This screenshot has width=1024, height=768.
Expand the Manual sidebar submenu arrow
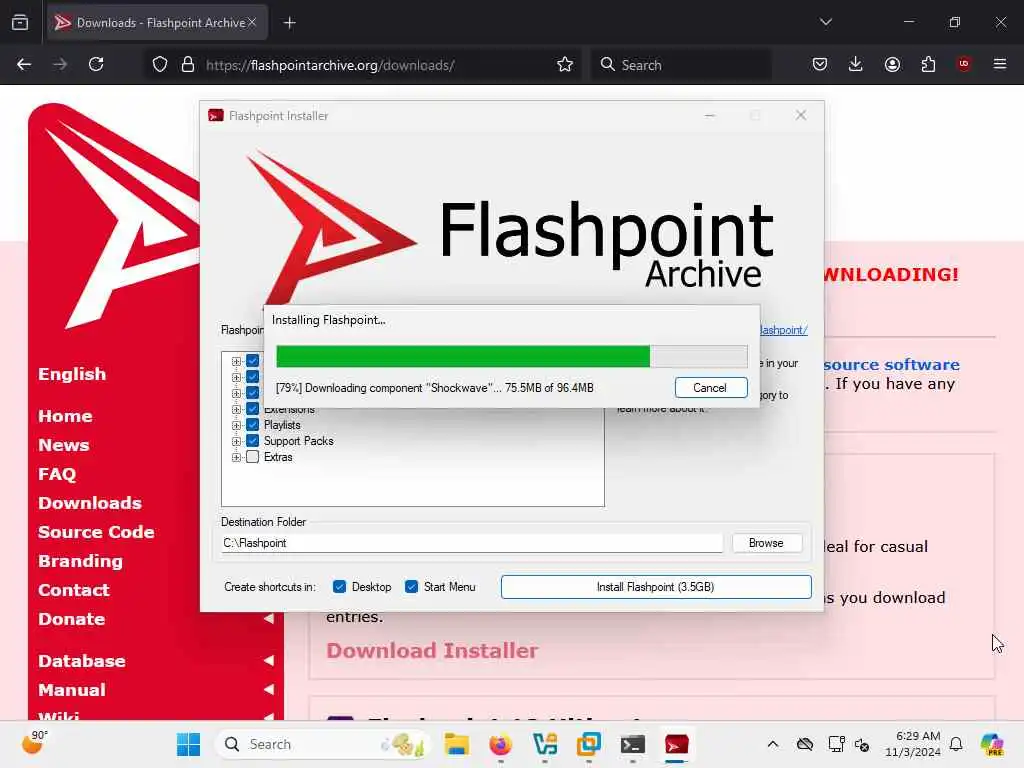268,689
